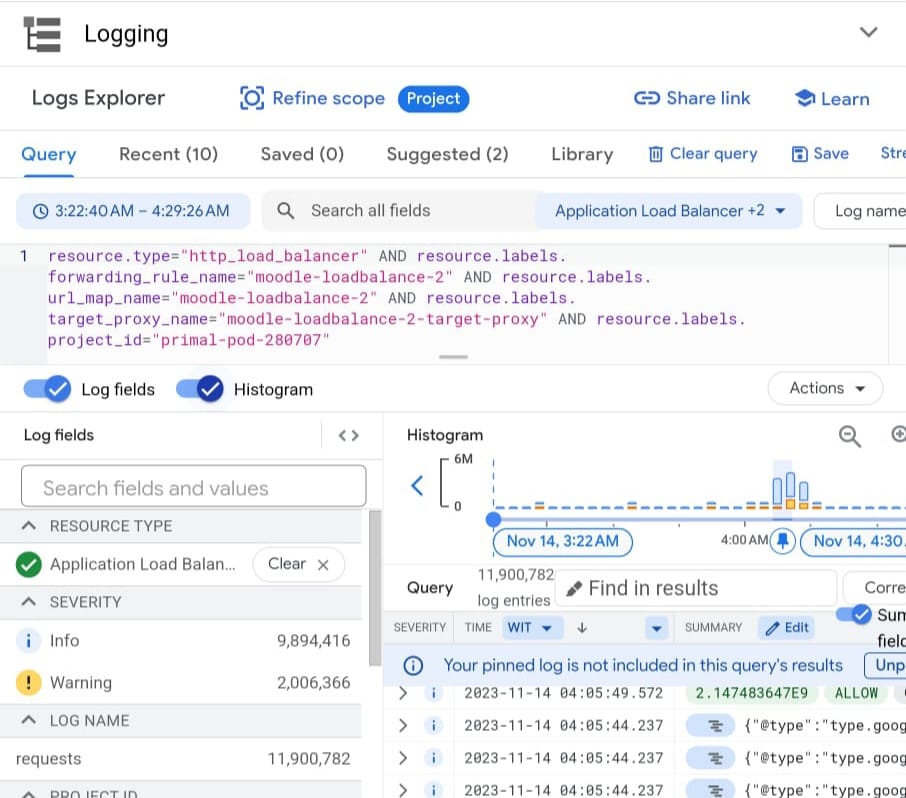Open the Correlate button in results toolbar
Screen dimensions: 906x798
point(875,588)
